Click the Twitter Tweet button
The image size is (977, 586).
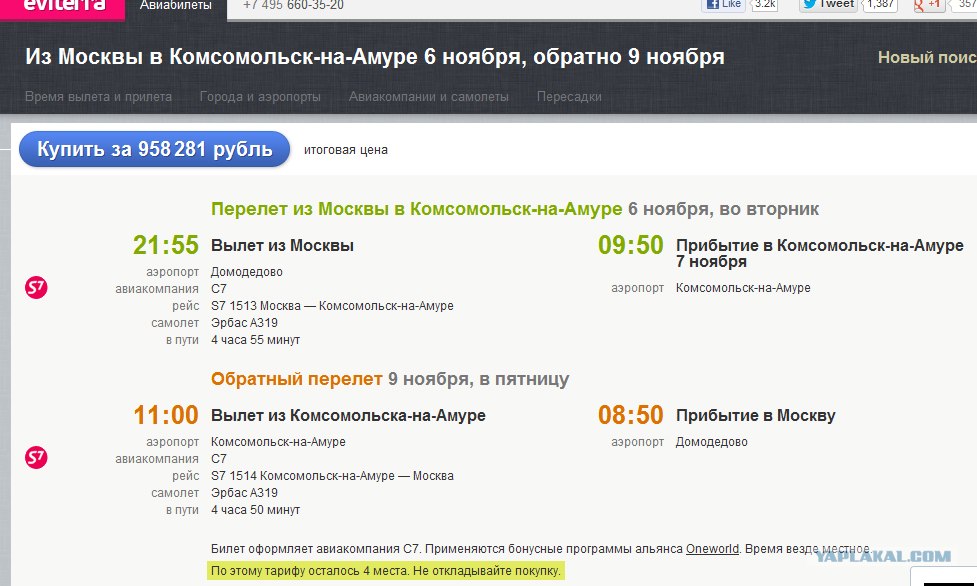click(828, 4)
